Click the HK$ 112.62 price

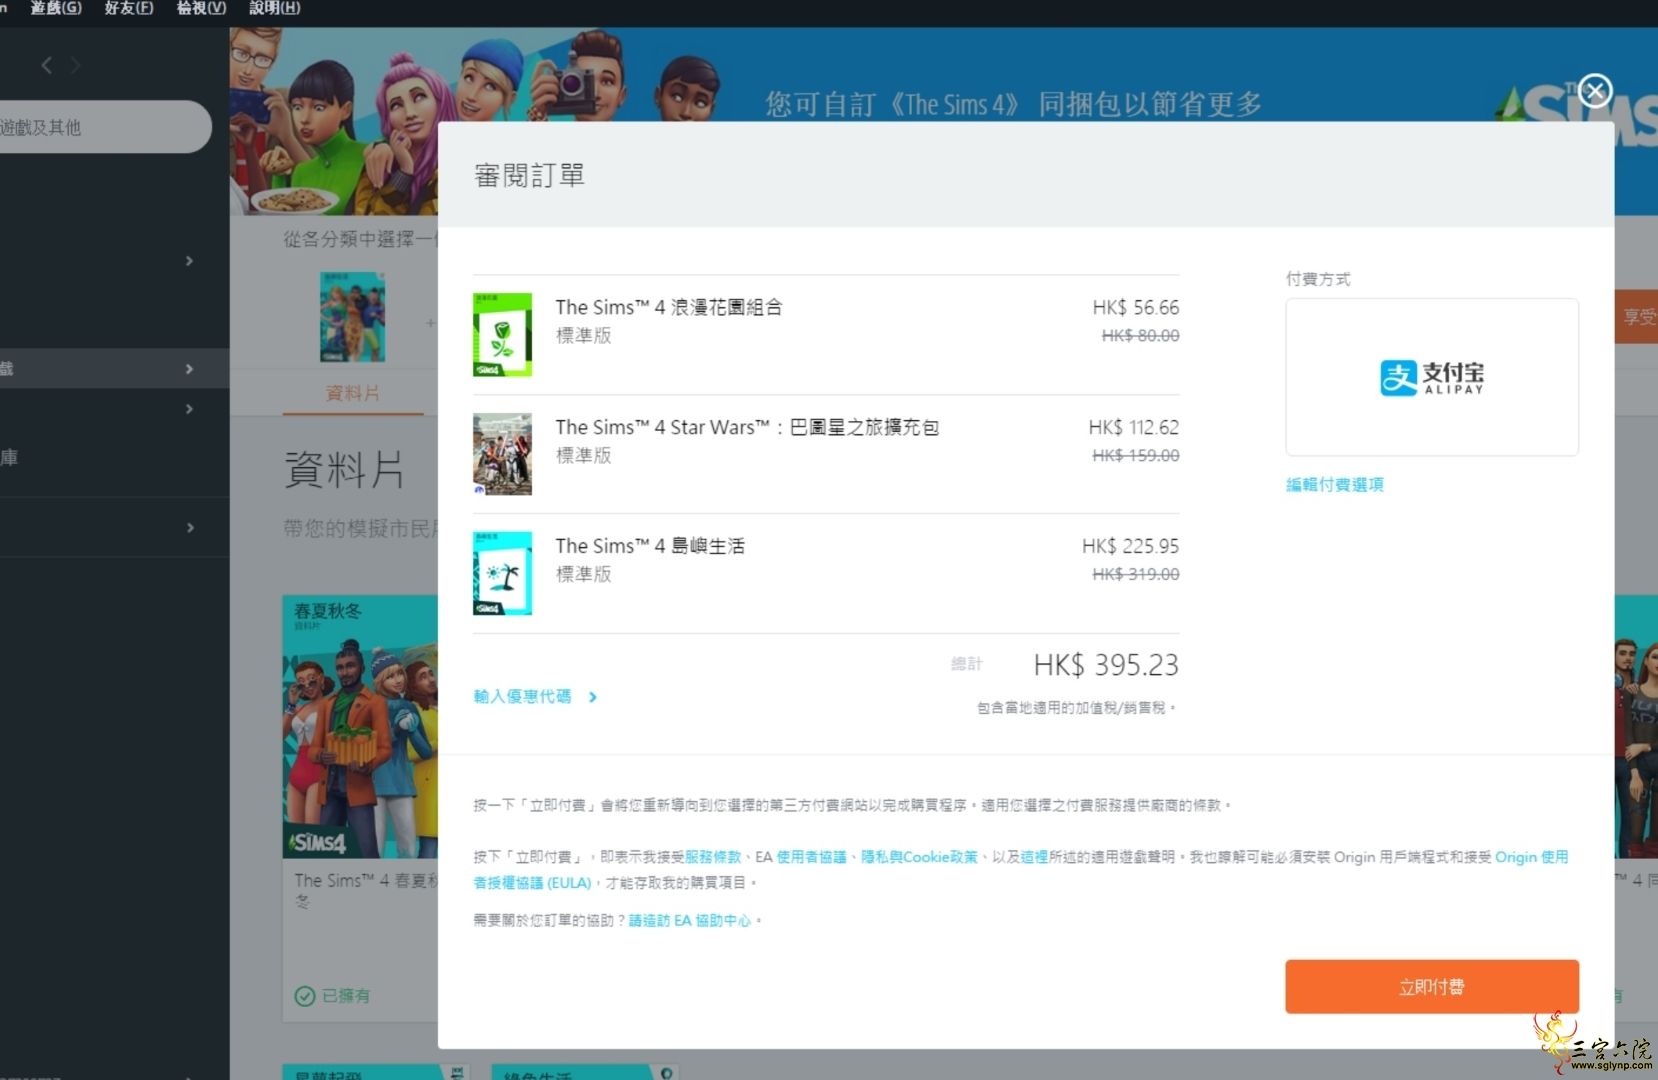(1134, 427)
